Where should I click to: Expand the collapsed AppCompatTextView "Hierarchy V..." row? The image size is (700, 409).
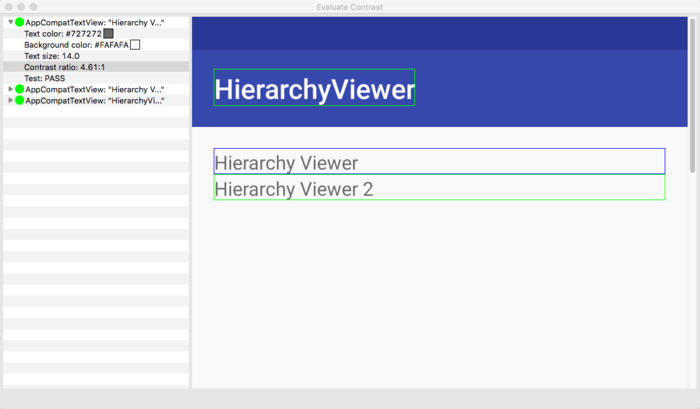(x=11, y=89)
